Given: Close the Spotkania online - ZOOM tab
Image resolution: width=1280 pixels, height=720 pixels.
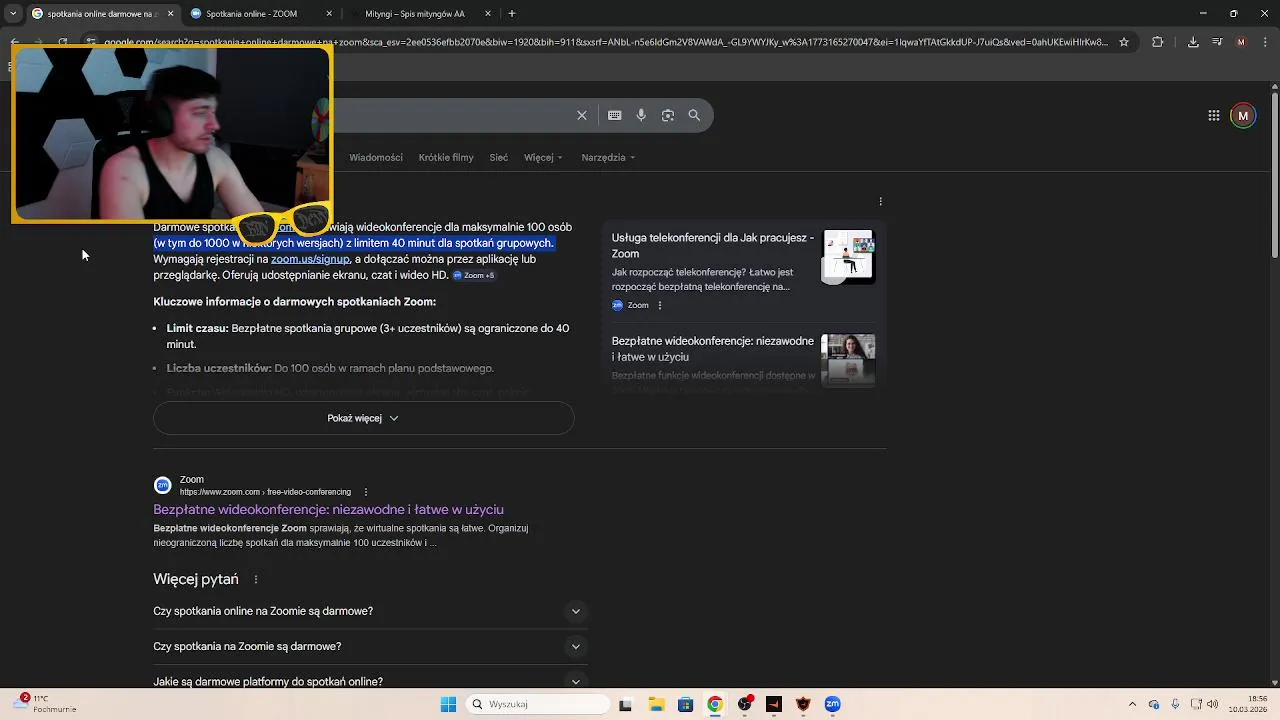Looking at the screenshot, I should [x=330, y=14].
